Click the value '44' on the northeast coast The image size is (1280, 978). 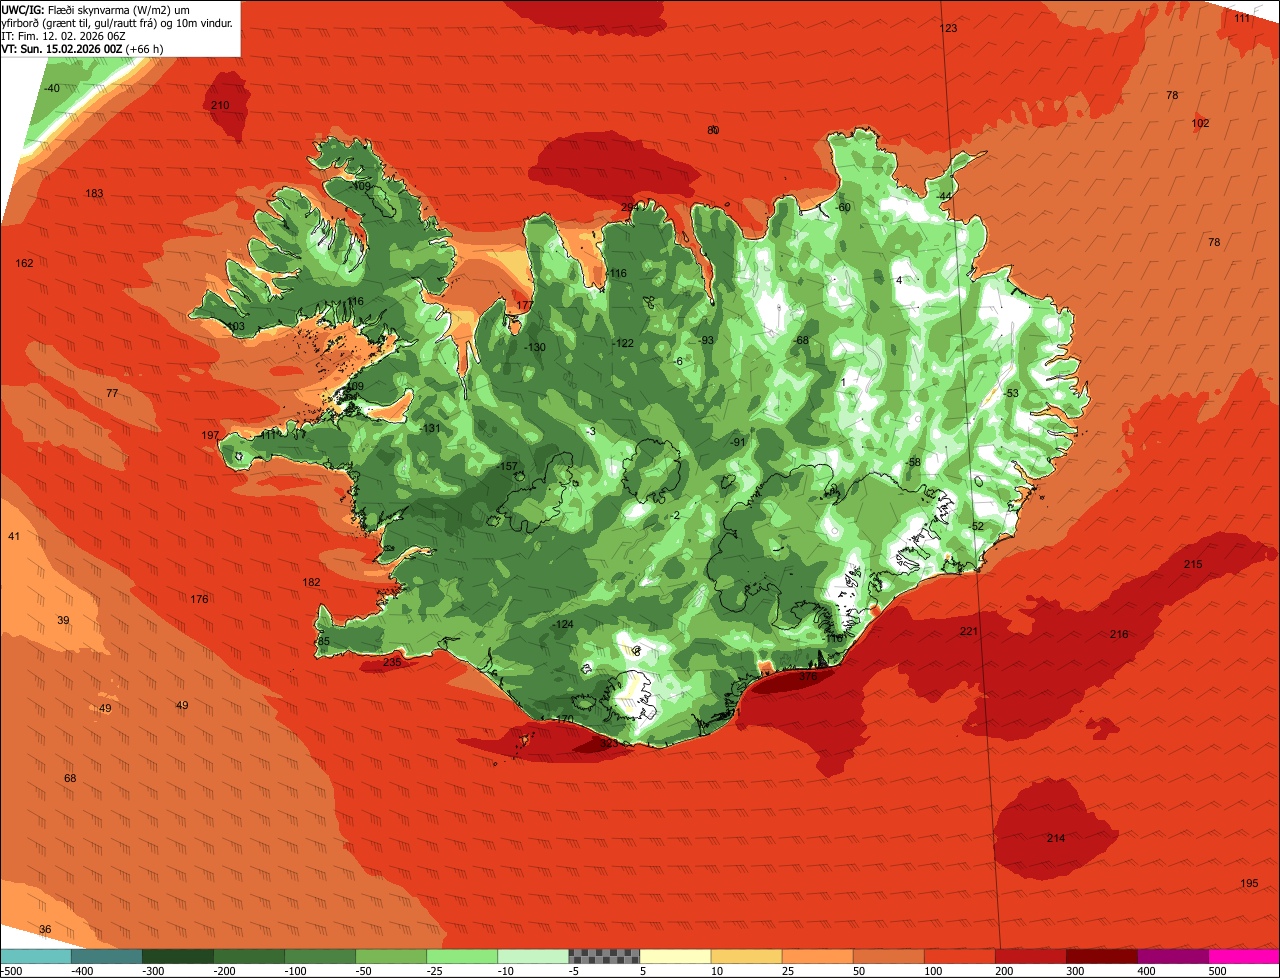click(x=946, y=196)
